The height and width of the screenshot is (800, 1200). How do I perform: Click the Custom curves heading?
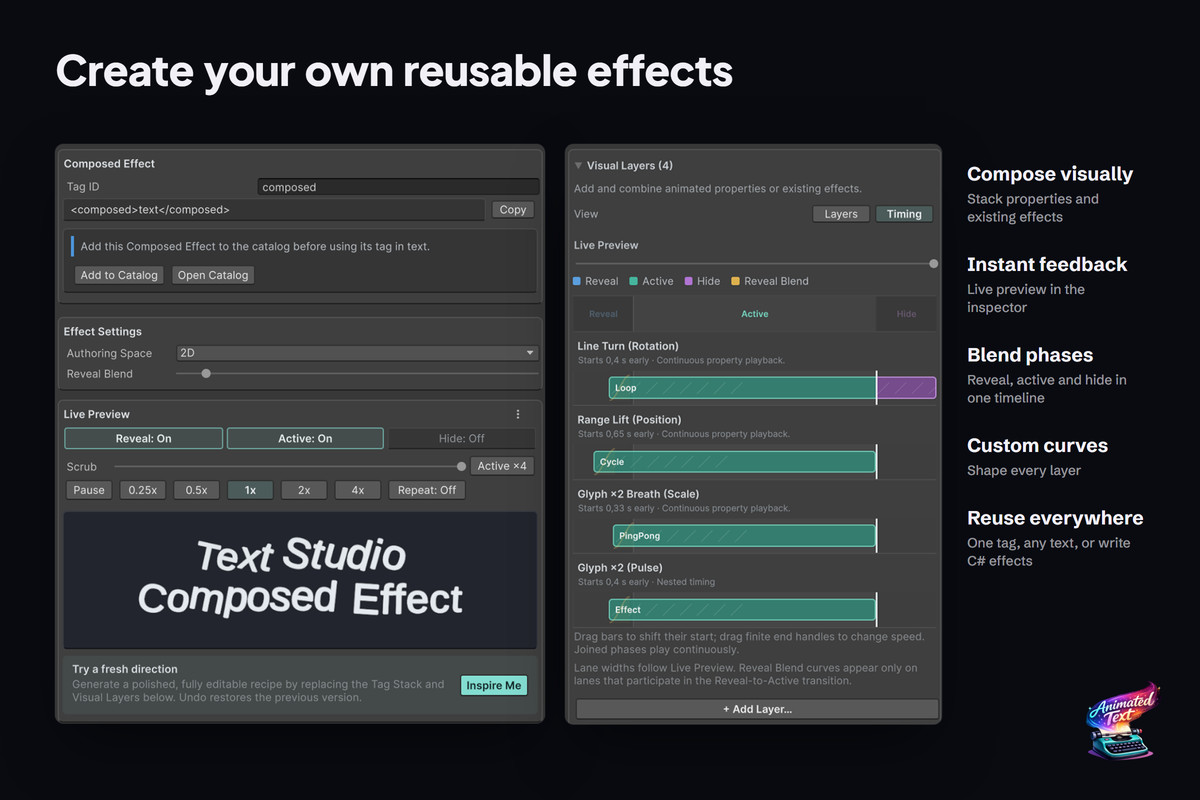pyautogui.click(x=1038, y=446)
